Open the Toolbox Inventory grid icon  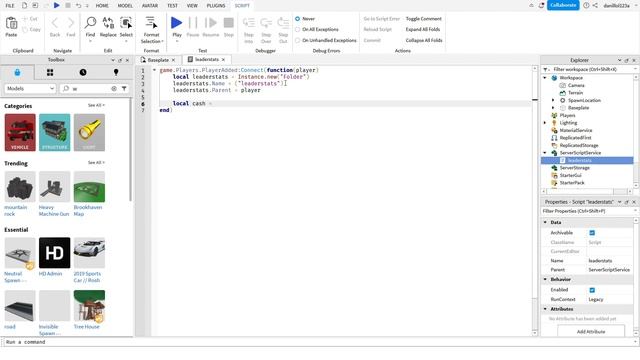pos(50,73)
